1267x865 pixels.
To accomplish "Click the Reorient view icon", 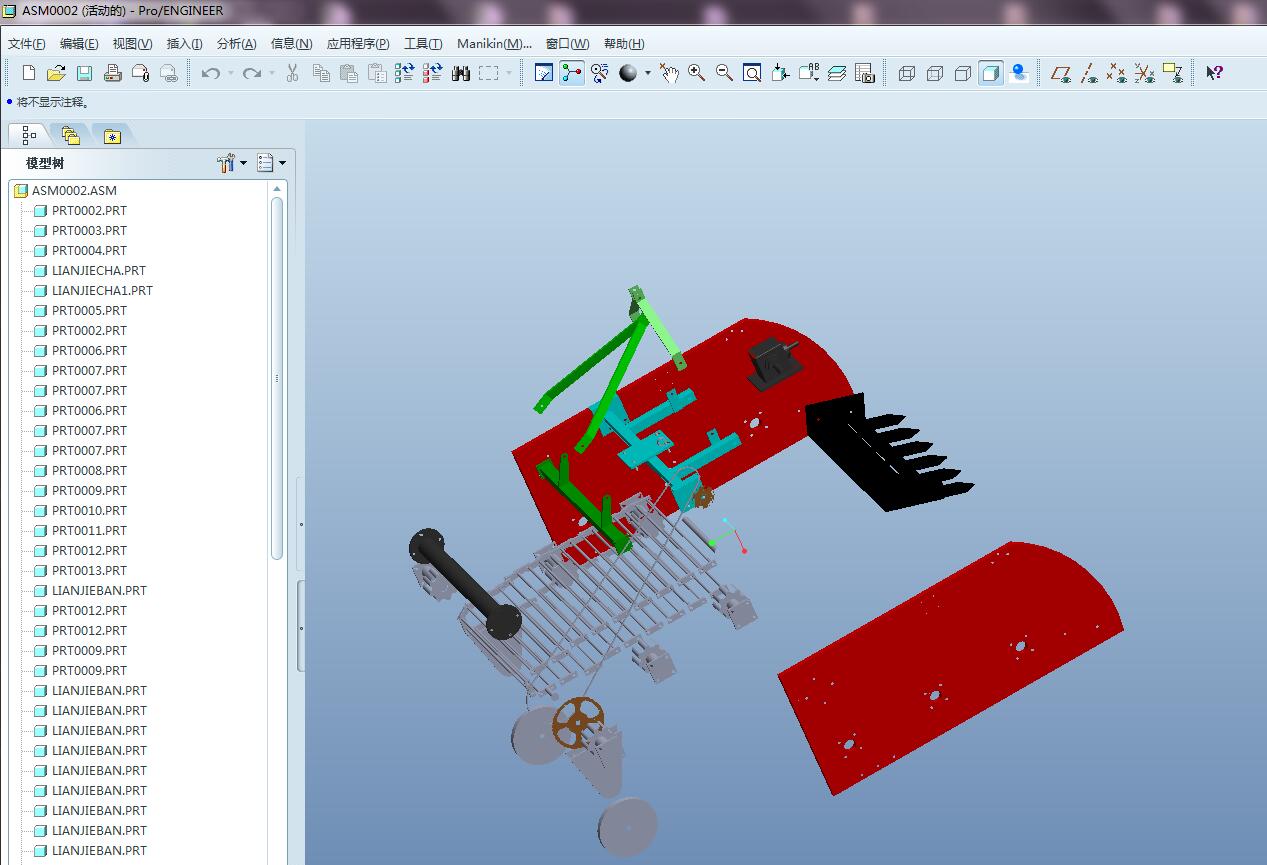I will pos(780,73).
